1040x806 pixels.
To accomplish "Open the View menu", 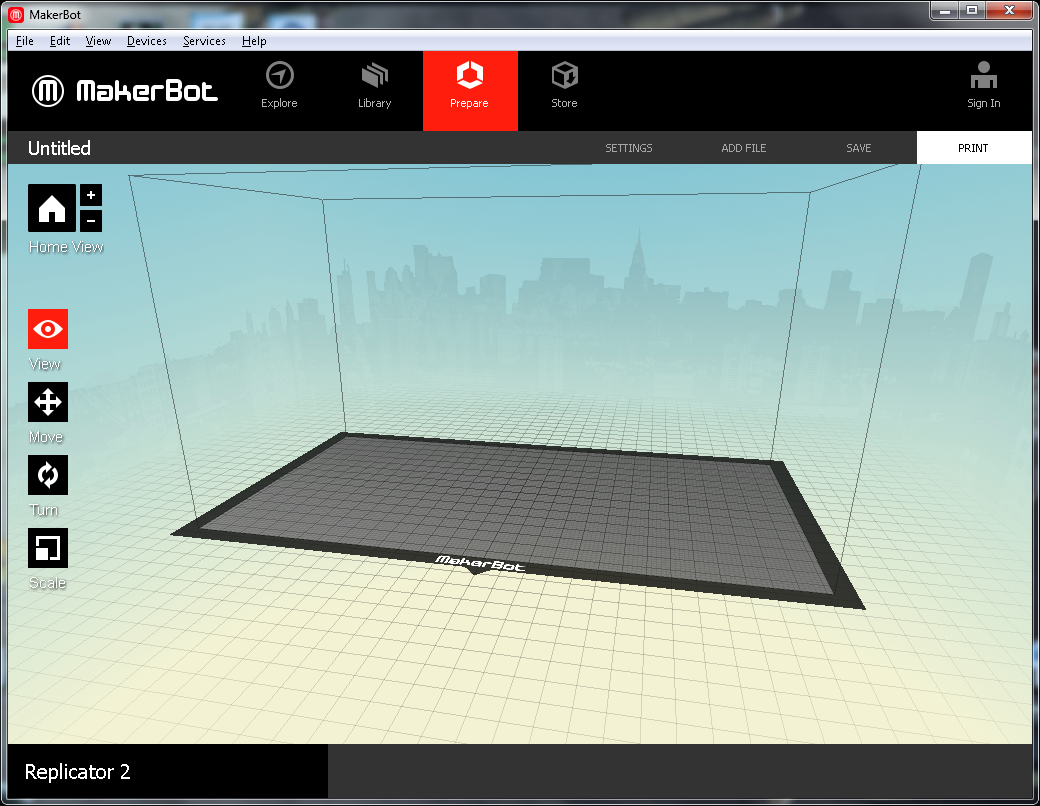I will tap(98, 41).
